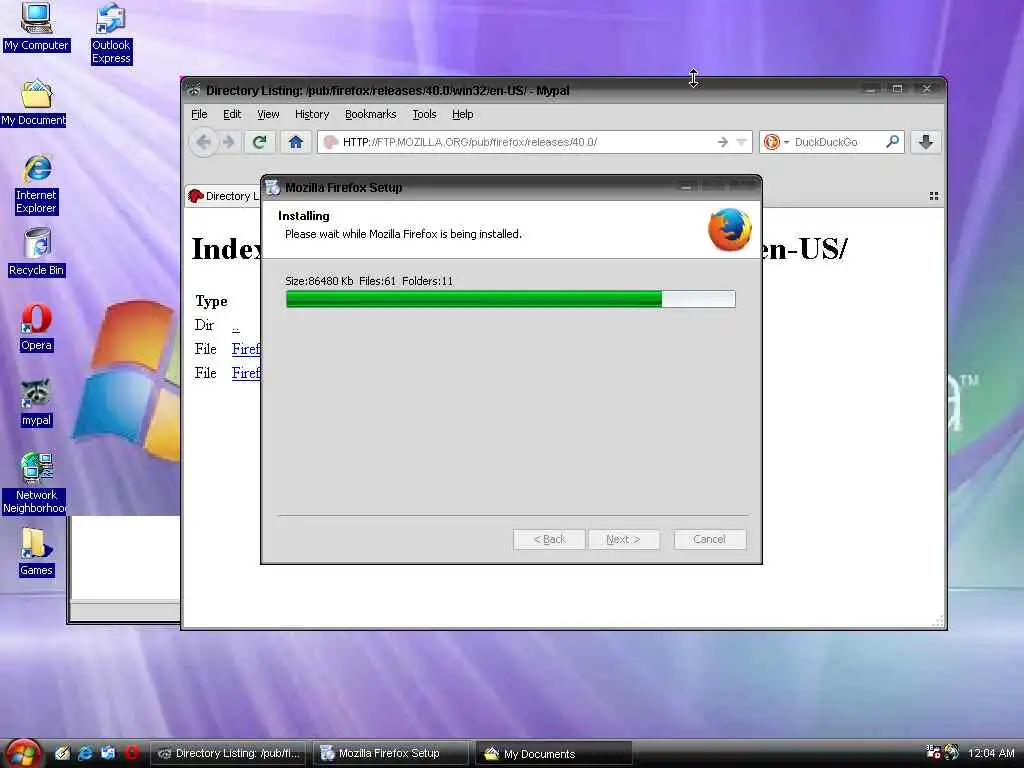Reload the page in Mypal

coord(259,142)
